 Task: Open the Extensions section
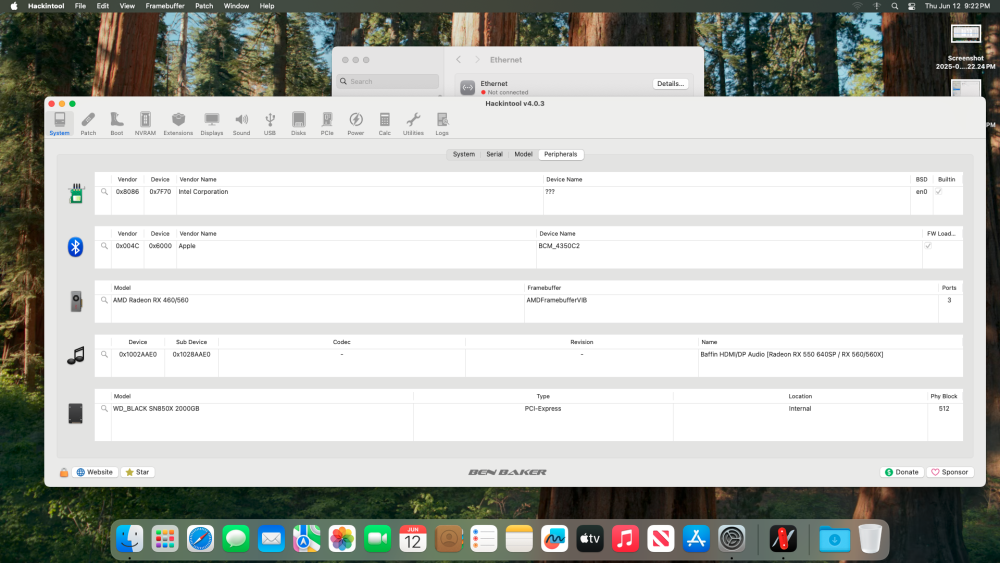tap(178, 124)
